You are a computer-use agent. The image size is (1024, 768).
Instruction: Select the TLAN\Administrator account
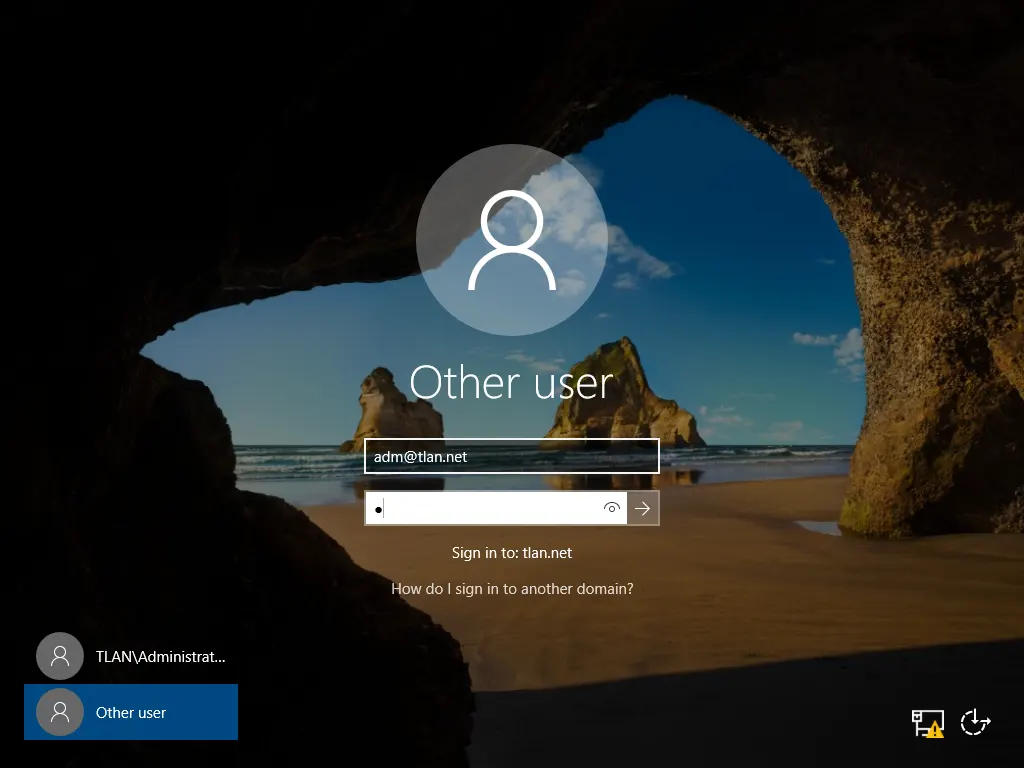(x=131, y=656)
